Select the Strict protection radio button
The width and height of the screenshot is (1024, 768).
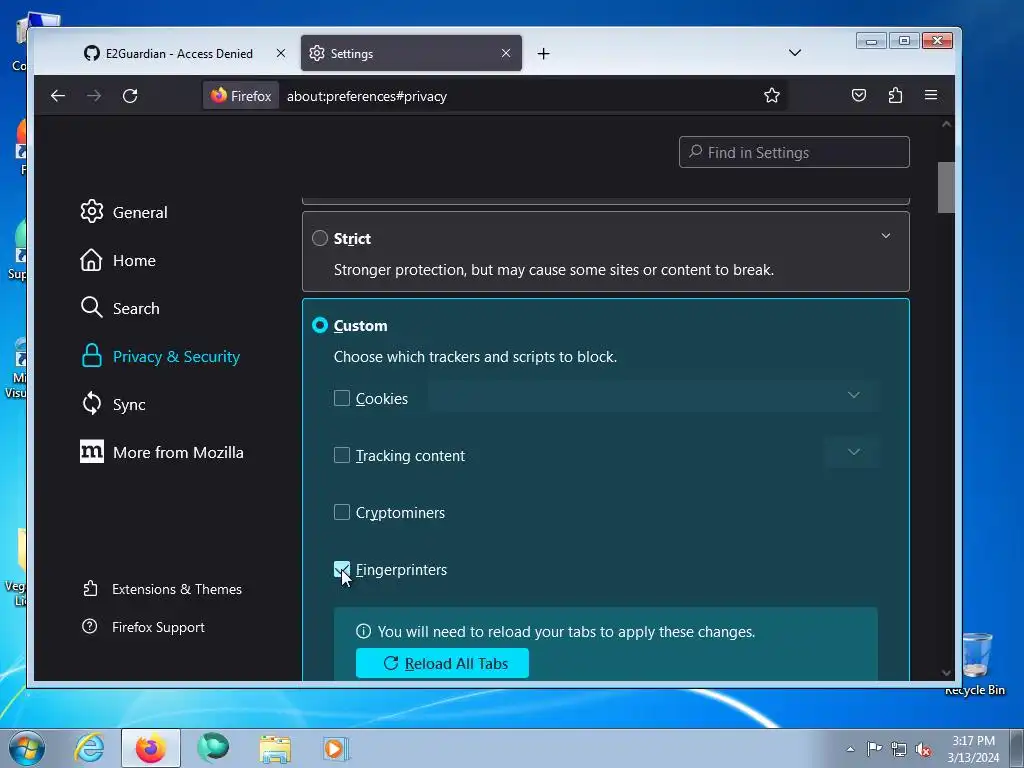[x=320, y=238]
